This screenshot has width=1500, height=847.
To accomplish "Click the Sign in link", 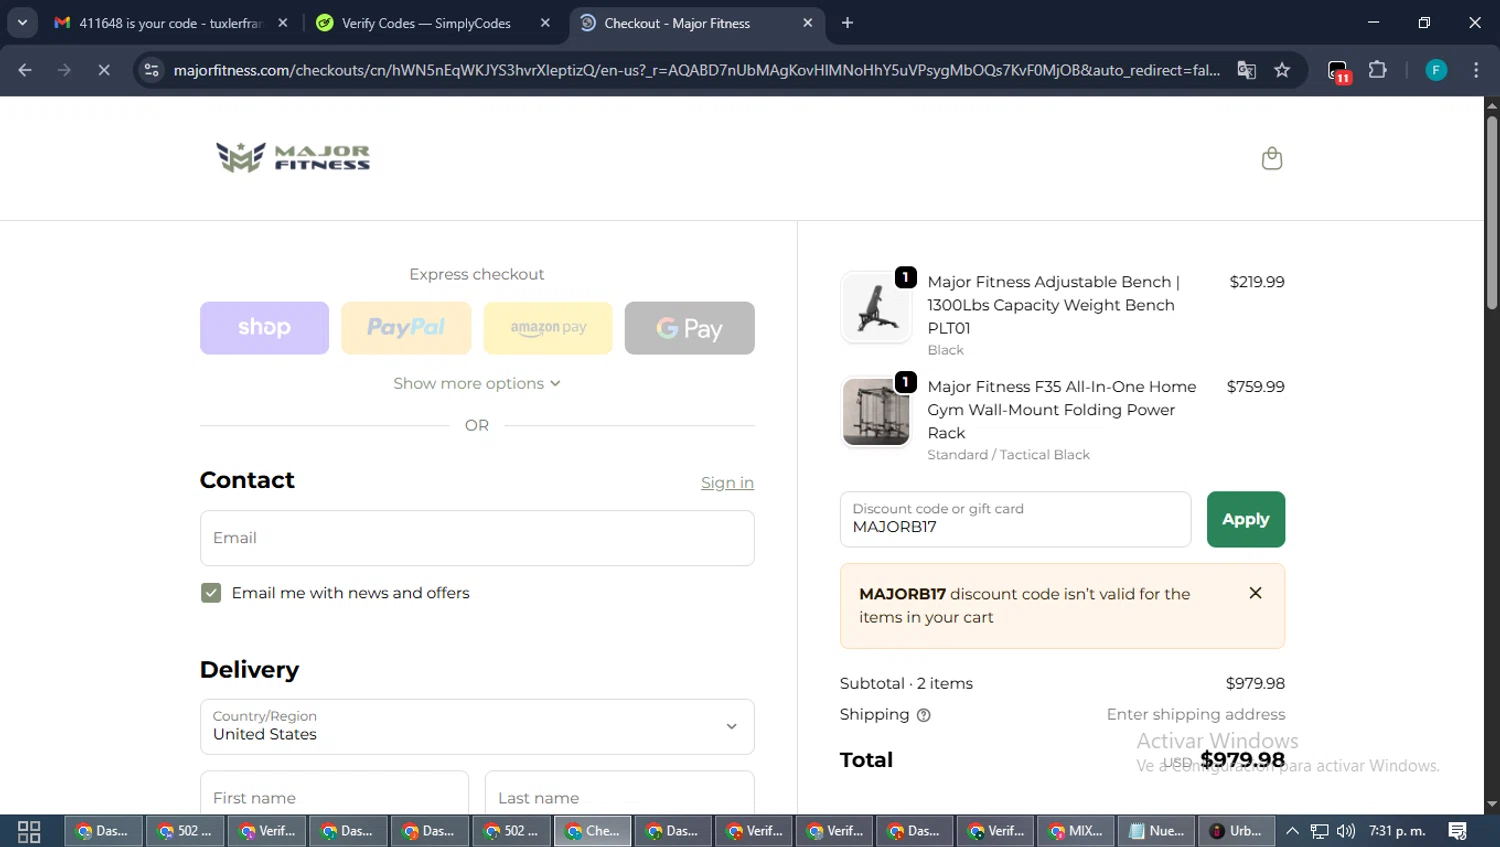I will tap(727, 483).
